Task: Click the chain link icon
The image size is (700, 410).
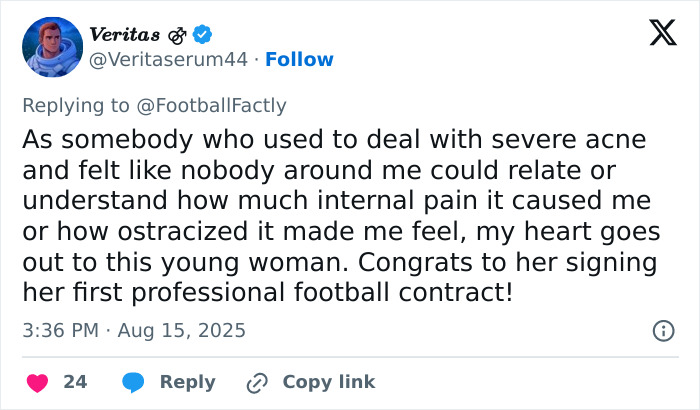Action: pyautogui.click(x=258, y=382)
